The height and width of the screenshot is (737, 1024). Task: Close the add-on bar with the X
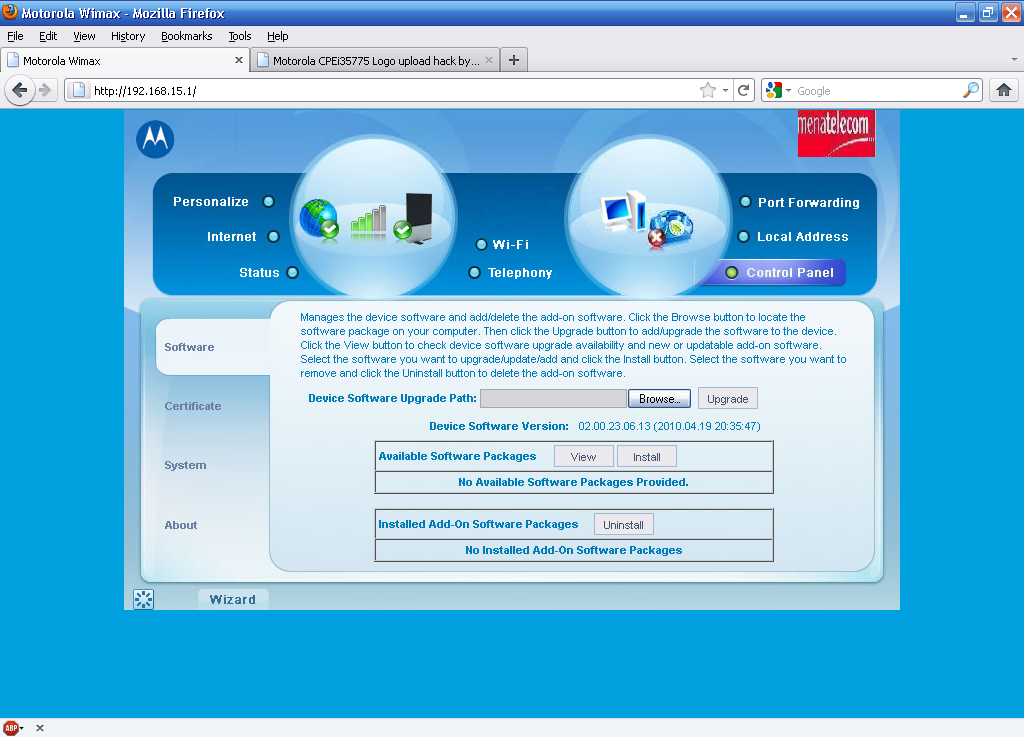tap(40, 728)
